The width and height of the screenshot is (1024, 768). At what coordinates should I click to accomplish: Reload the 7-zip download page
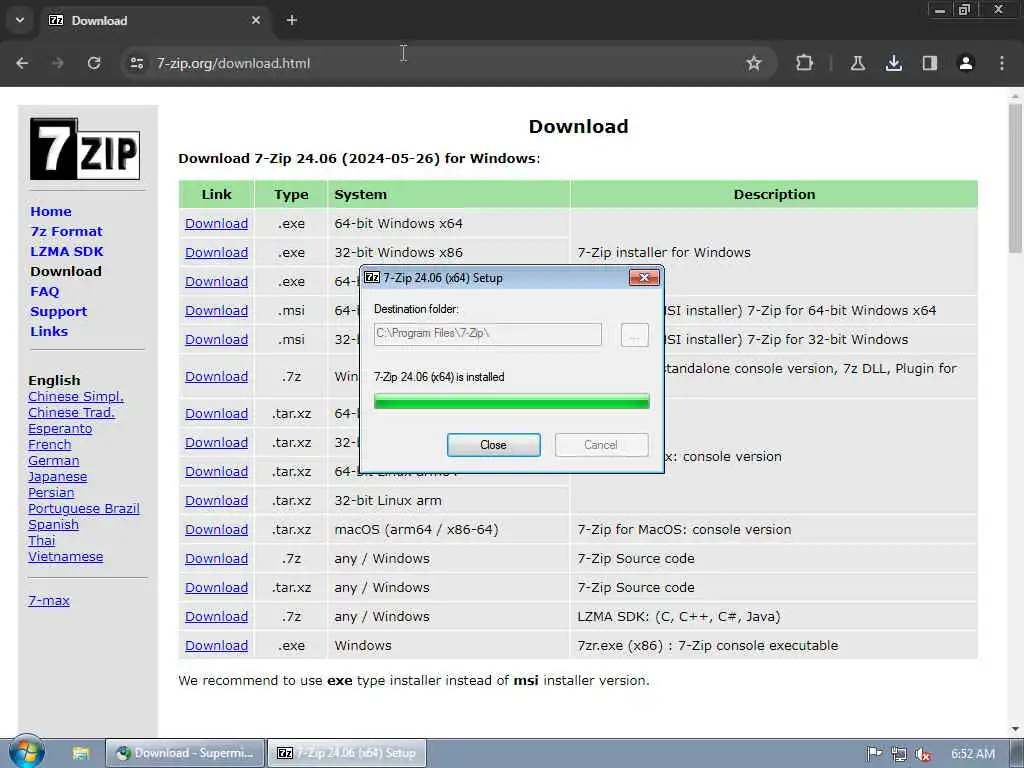[94, 63]
